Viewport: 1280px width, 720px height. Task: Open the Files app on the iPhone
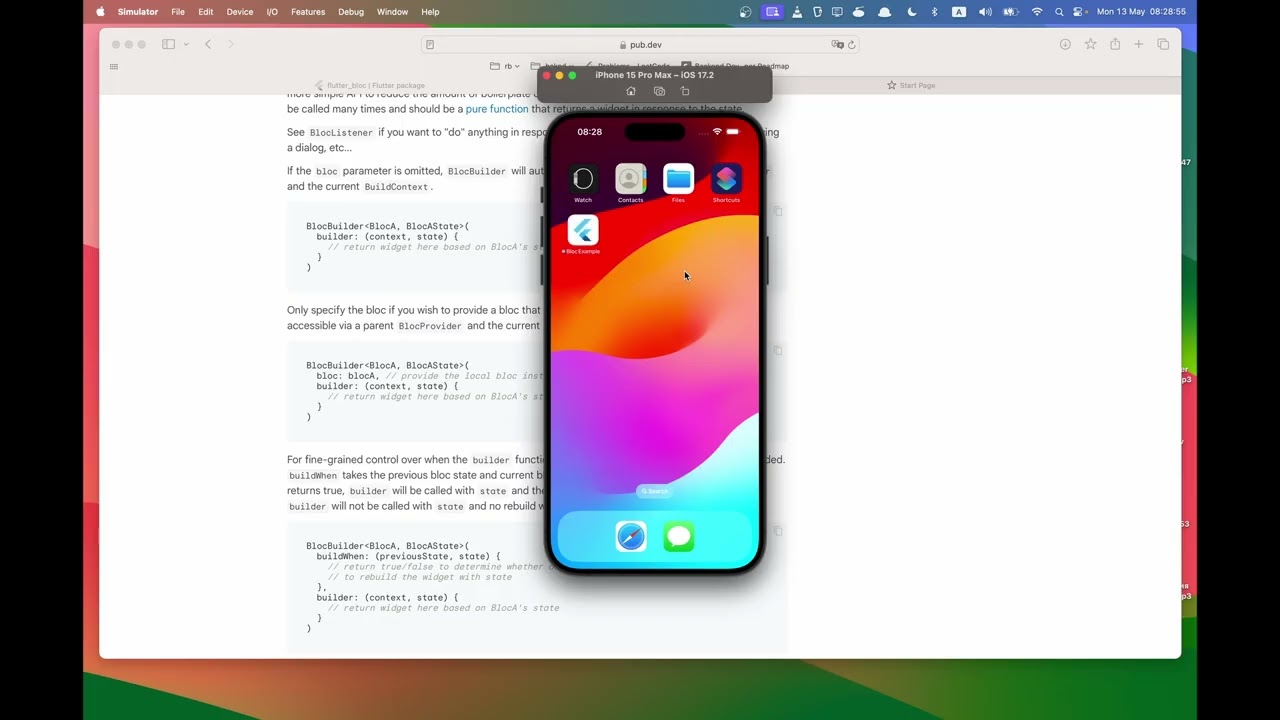pos(679,179)
